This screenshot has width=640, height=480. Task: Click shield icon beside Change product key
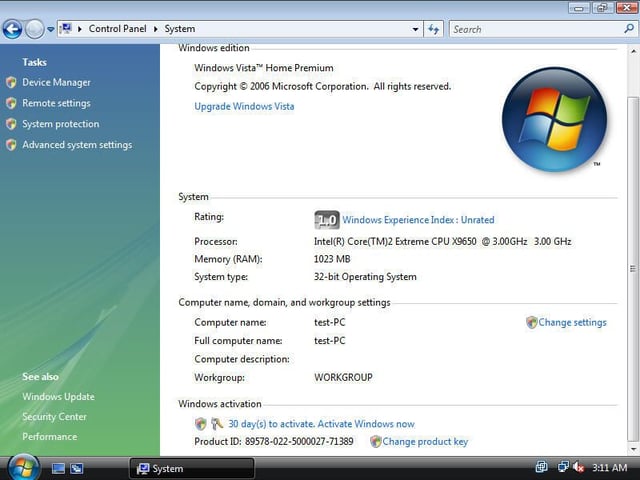click(376, 442)
